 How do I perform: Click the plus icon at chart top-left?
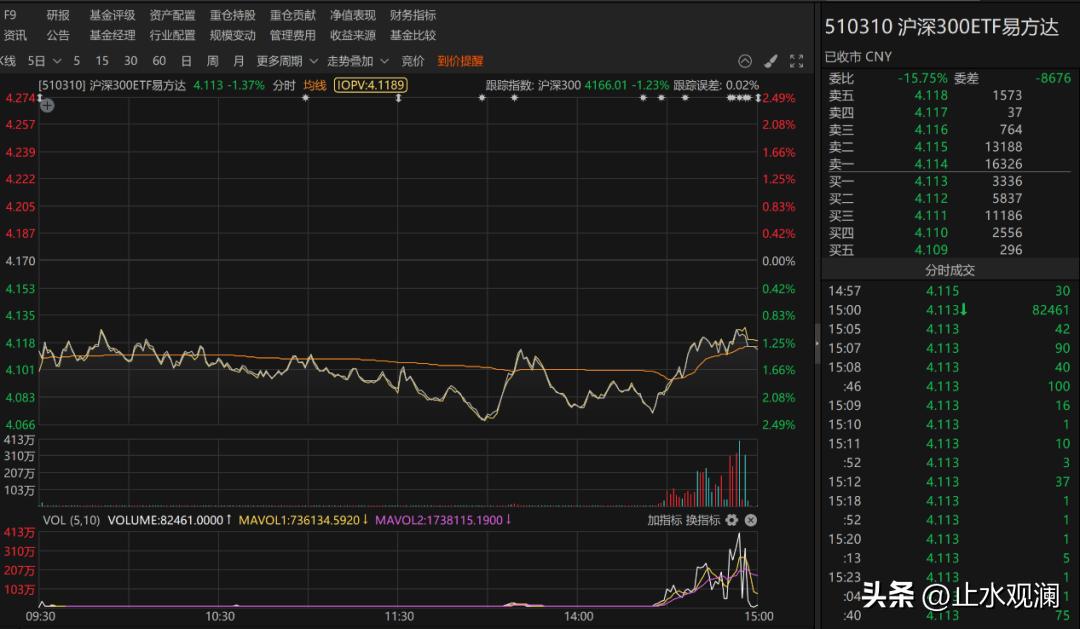click(x=47, y=105)
